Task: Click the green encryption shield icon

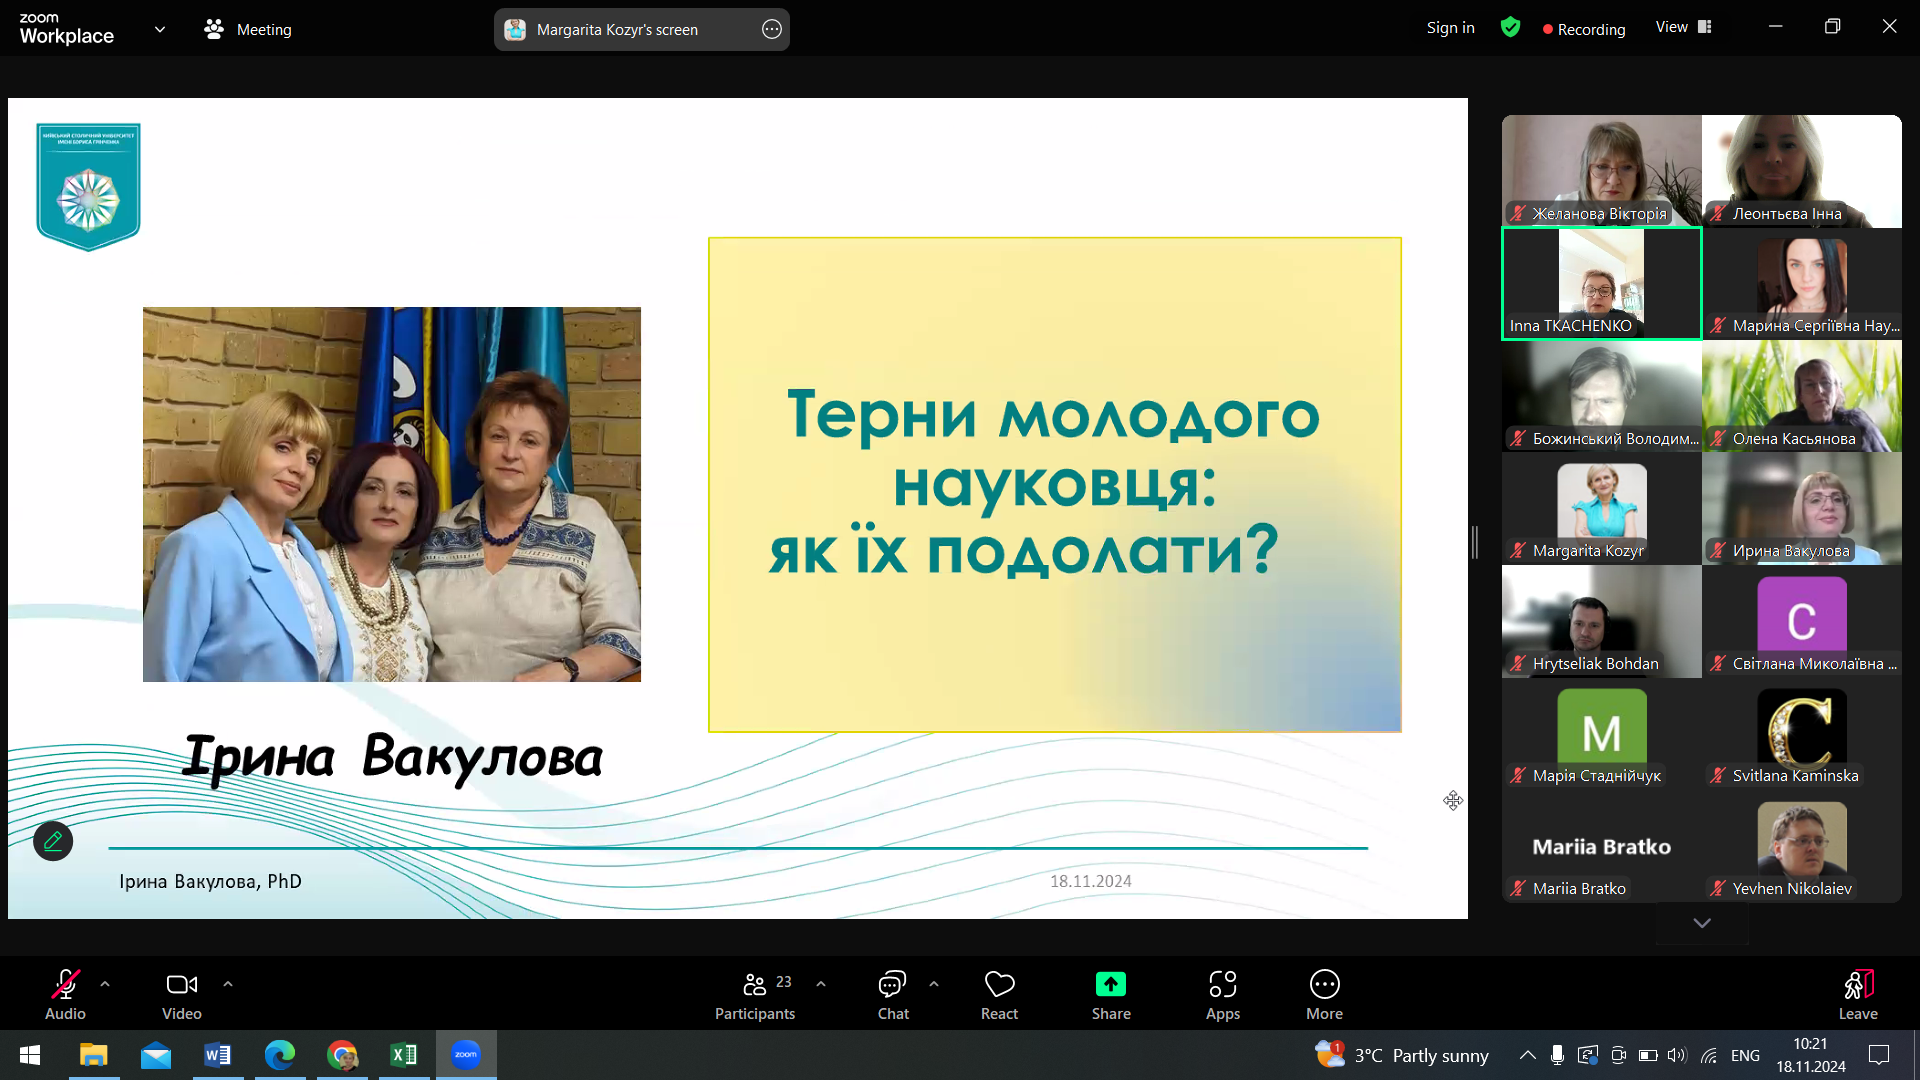Action: 1510,28
